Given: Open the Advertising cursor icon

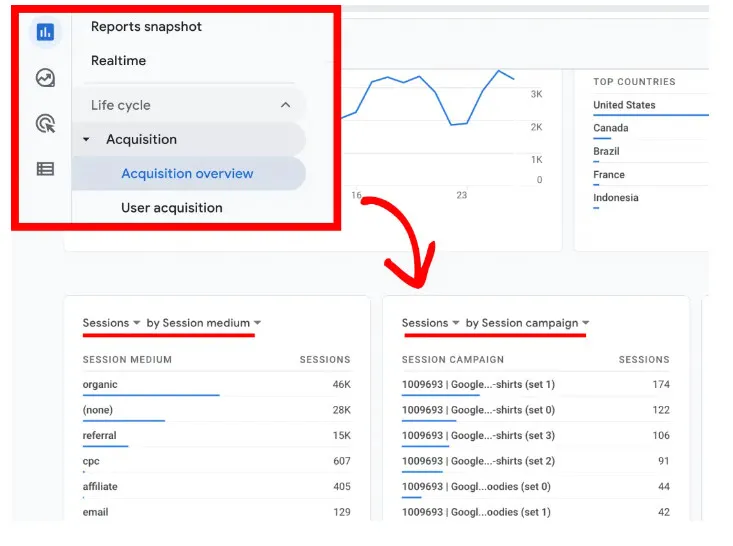Looking at the screenshot, I should click(x=44, y=124).
